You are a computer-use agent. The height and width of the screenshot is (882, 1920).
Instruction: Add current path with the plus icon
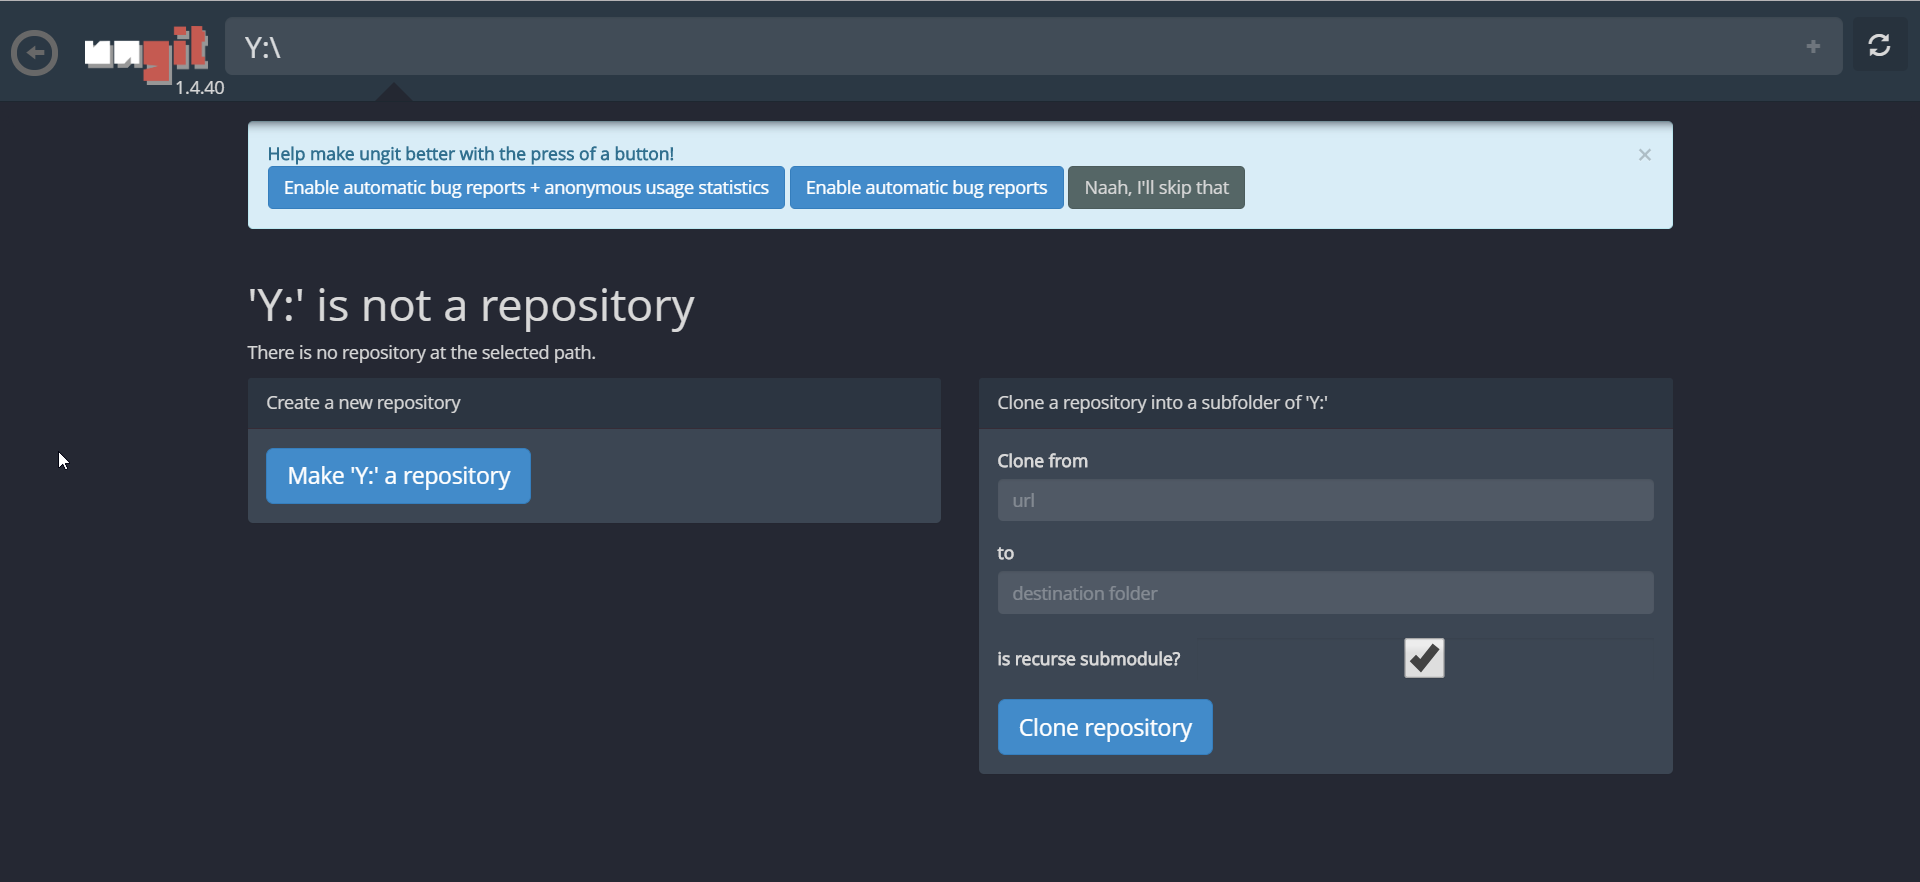click(x=1813, y=47)
